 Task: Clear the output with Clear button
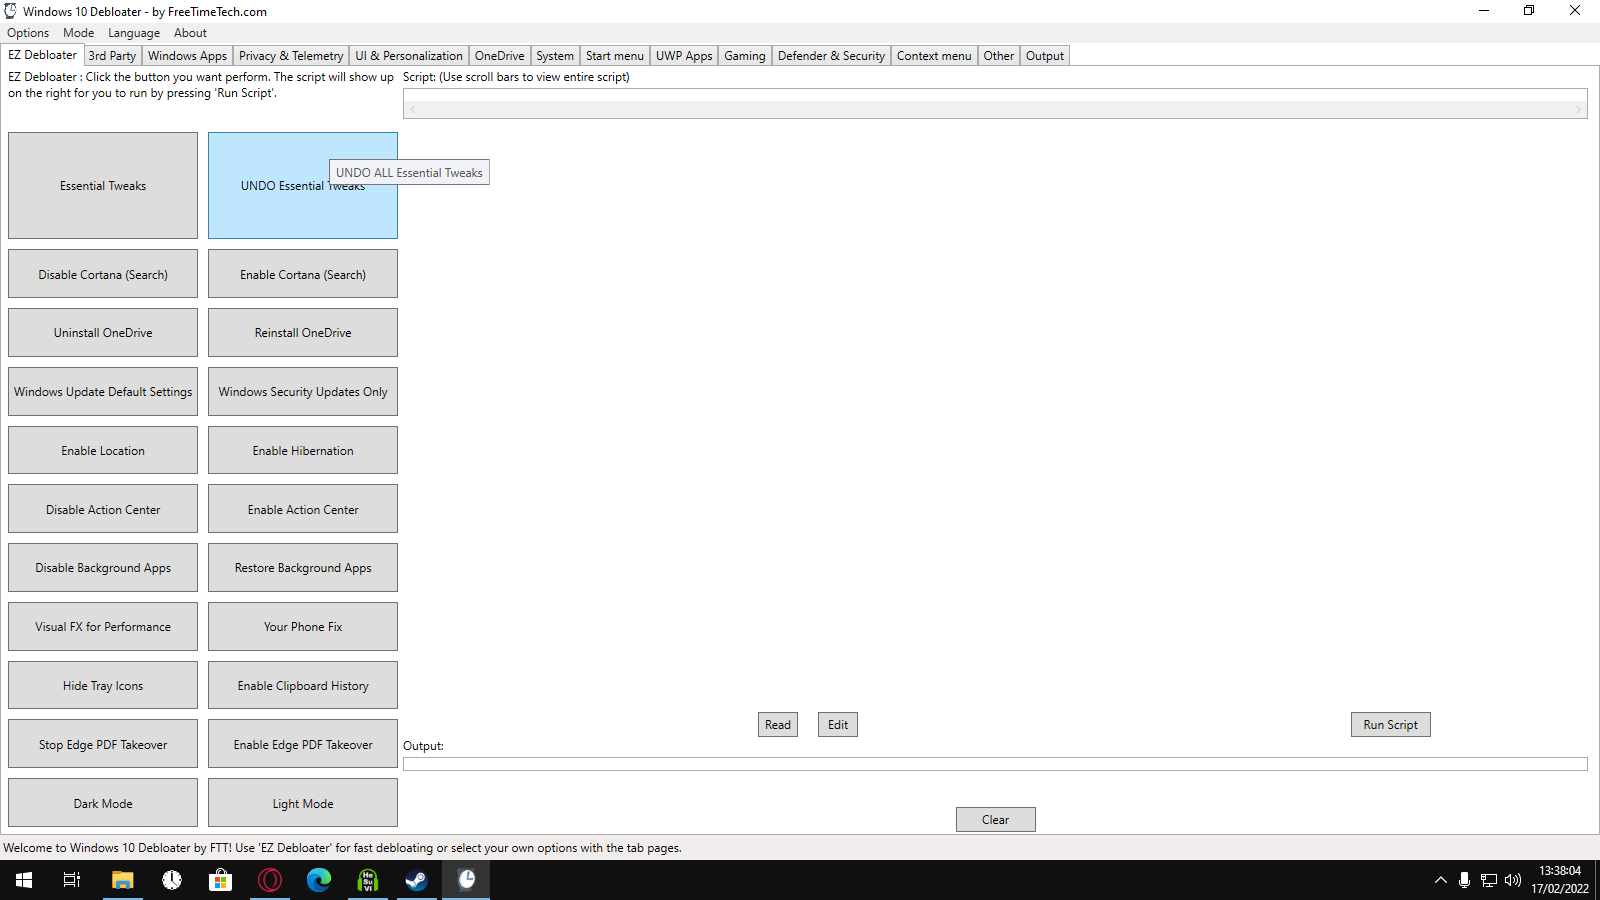coord(995,819)
